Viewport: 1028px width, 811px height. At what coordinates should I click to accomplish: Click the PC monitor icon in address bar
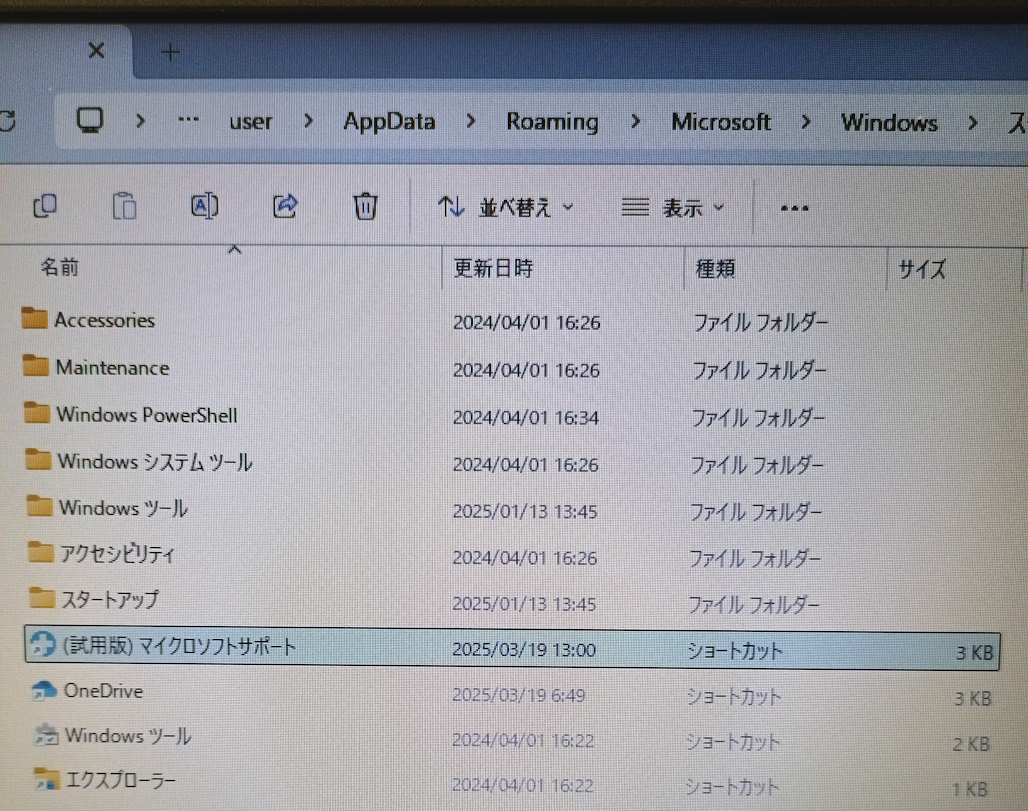(91, 121)
